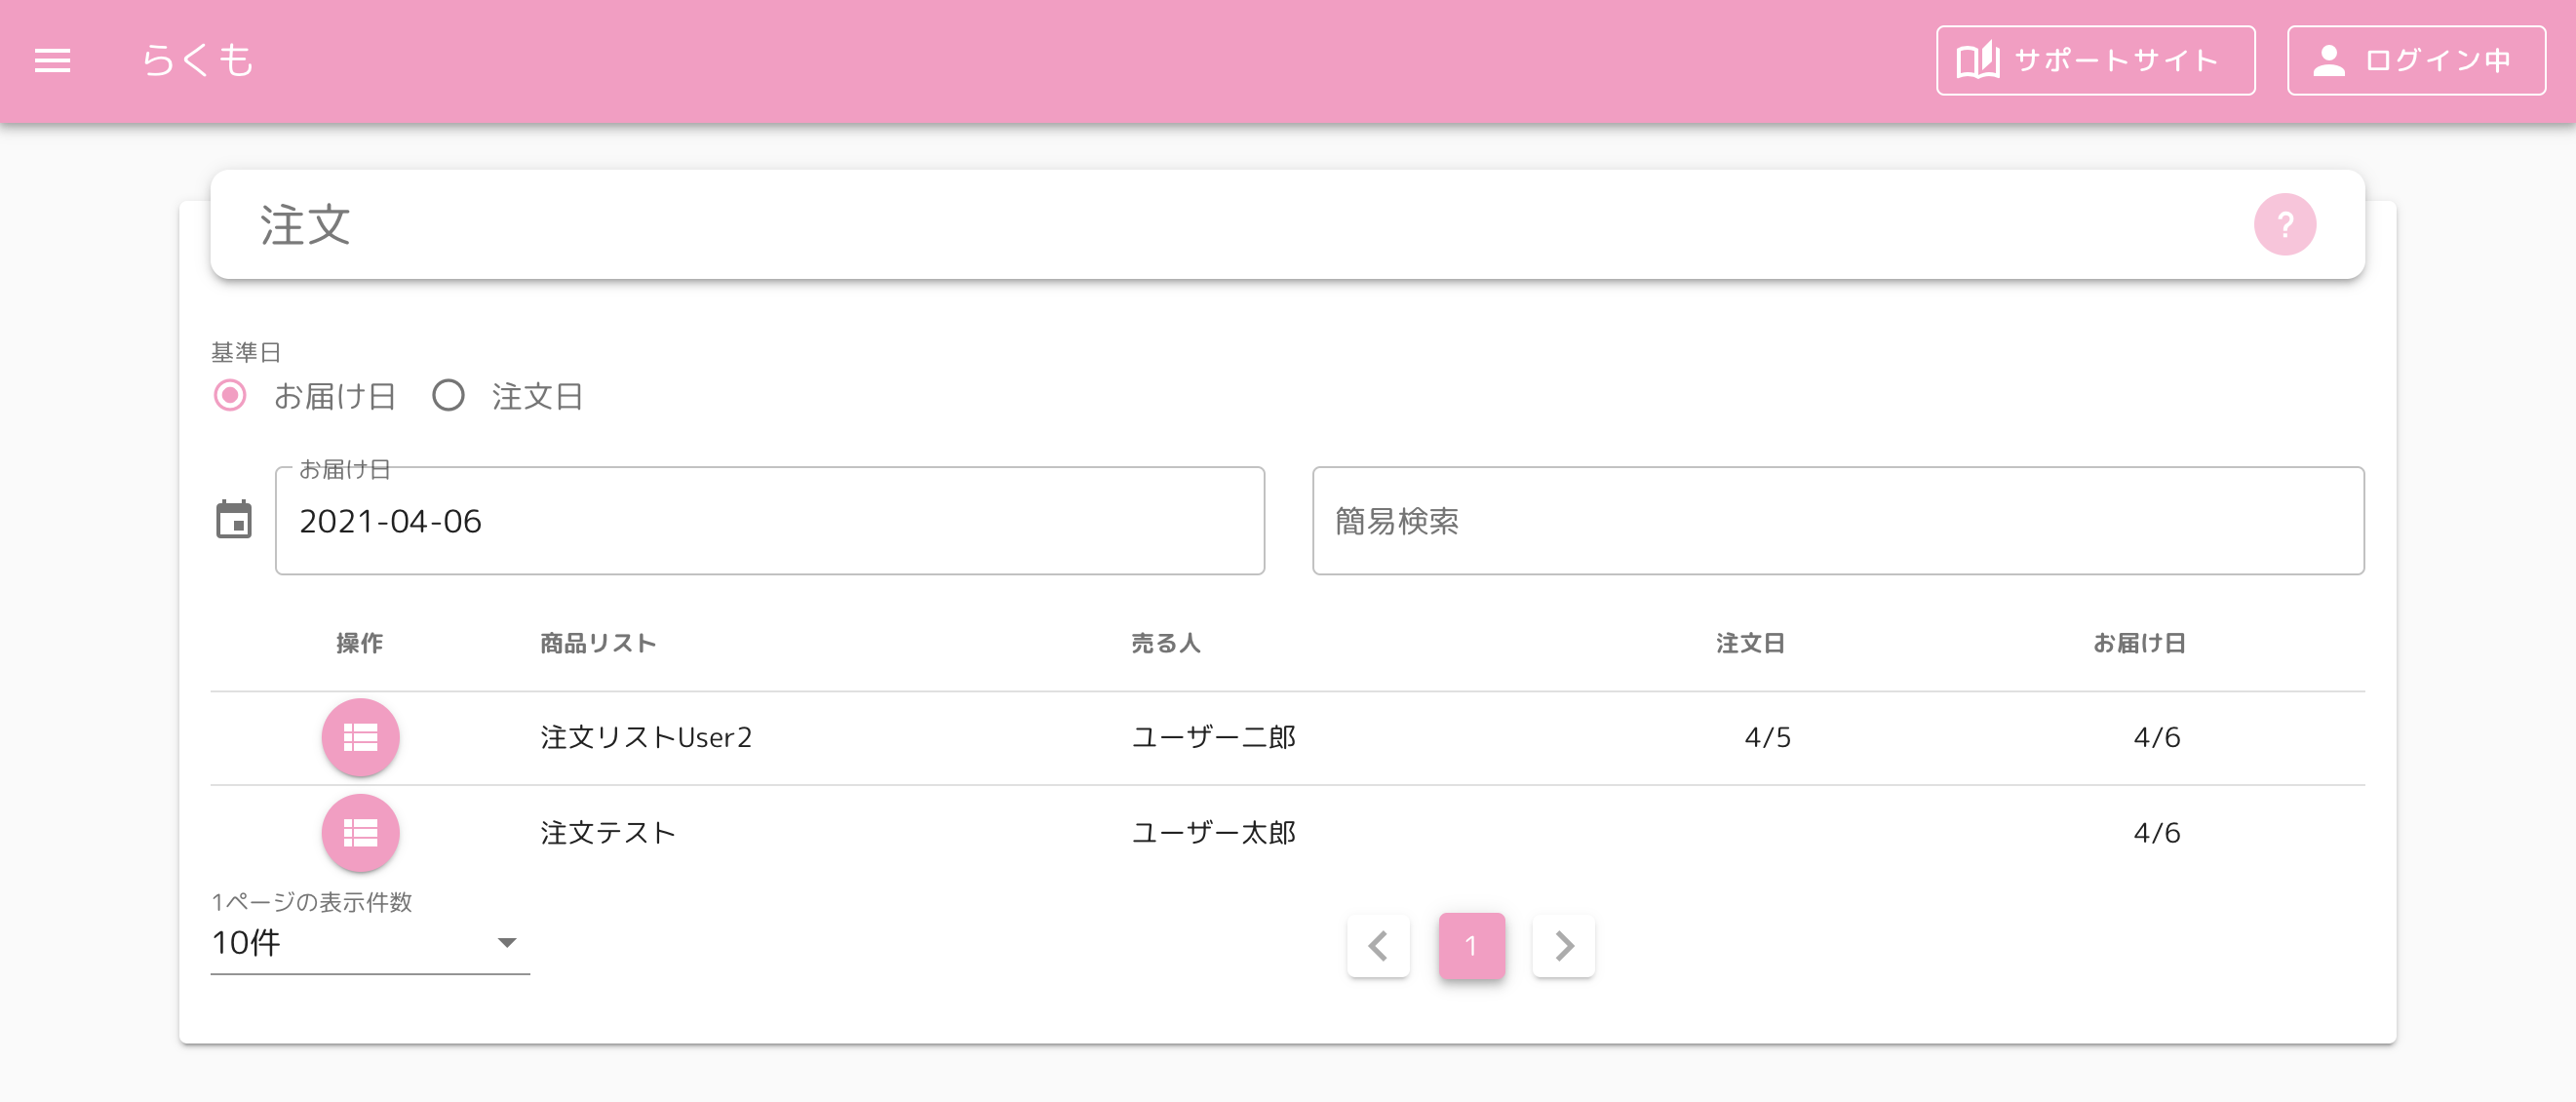Select the お届け日 radio option

pos(230,396)
